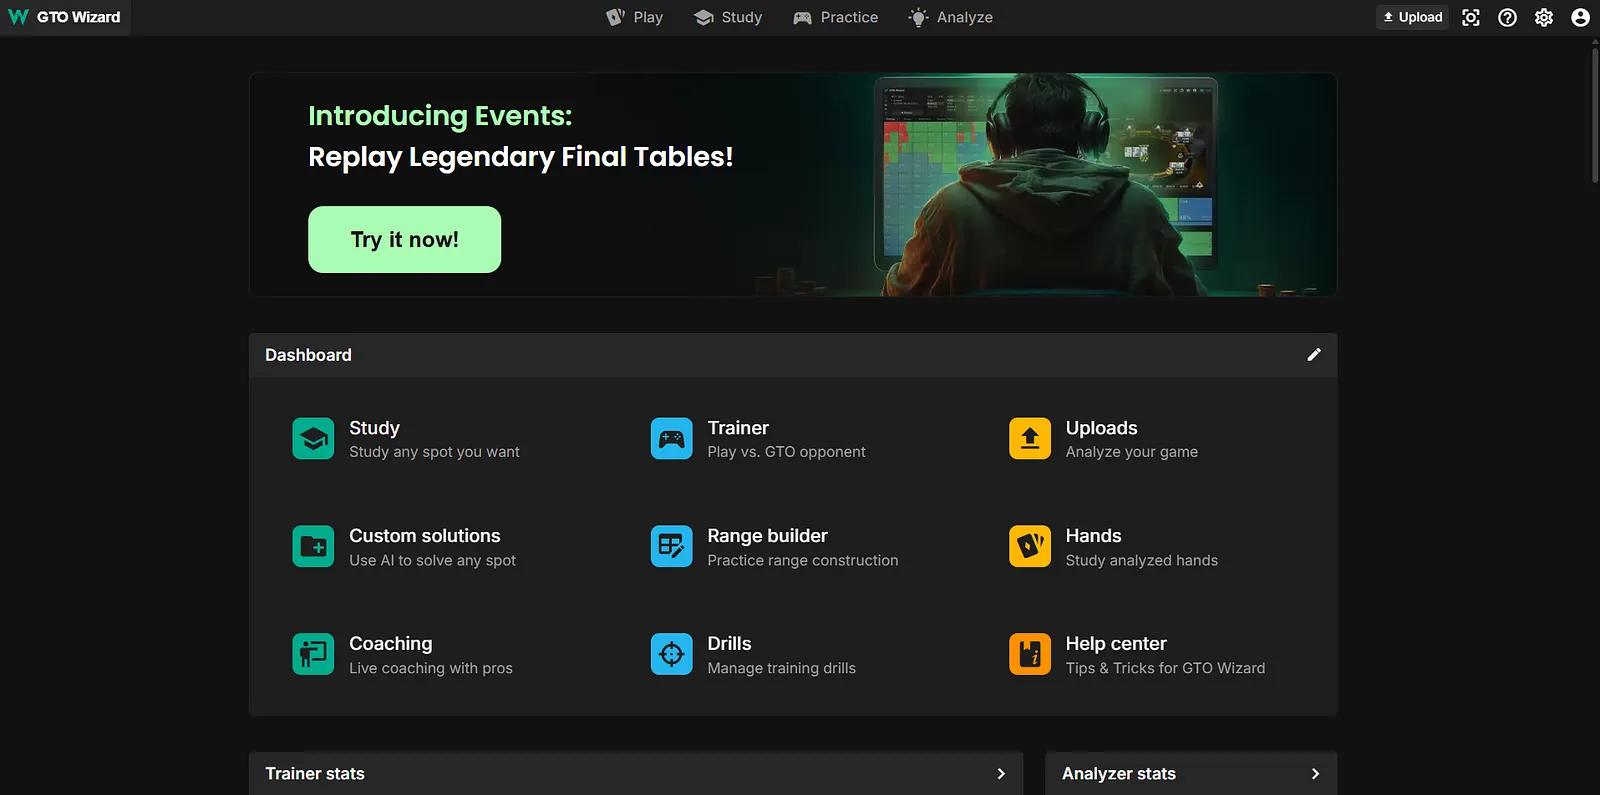Open the Practice menu
This screenshot has width=1600, height=795.
pyautogui.click(x=835, y=17)
